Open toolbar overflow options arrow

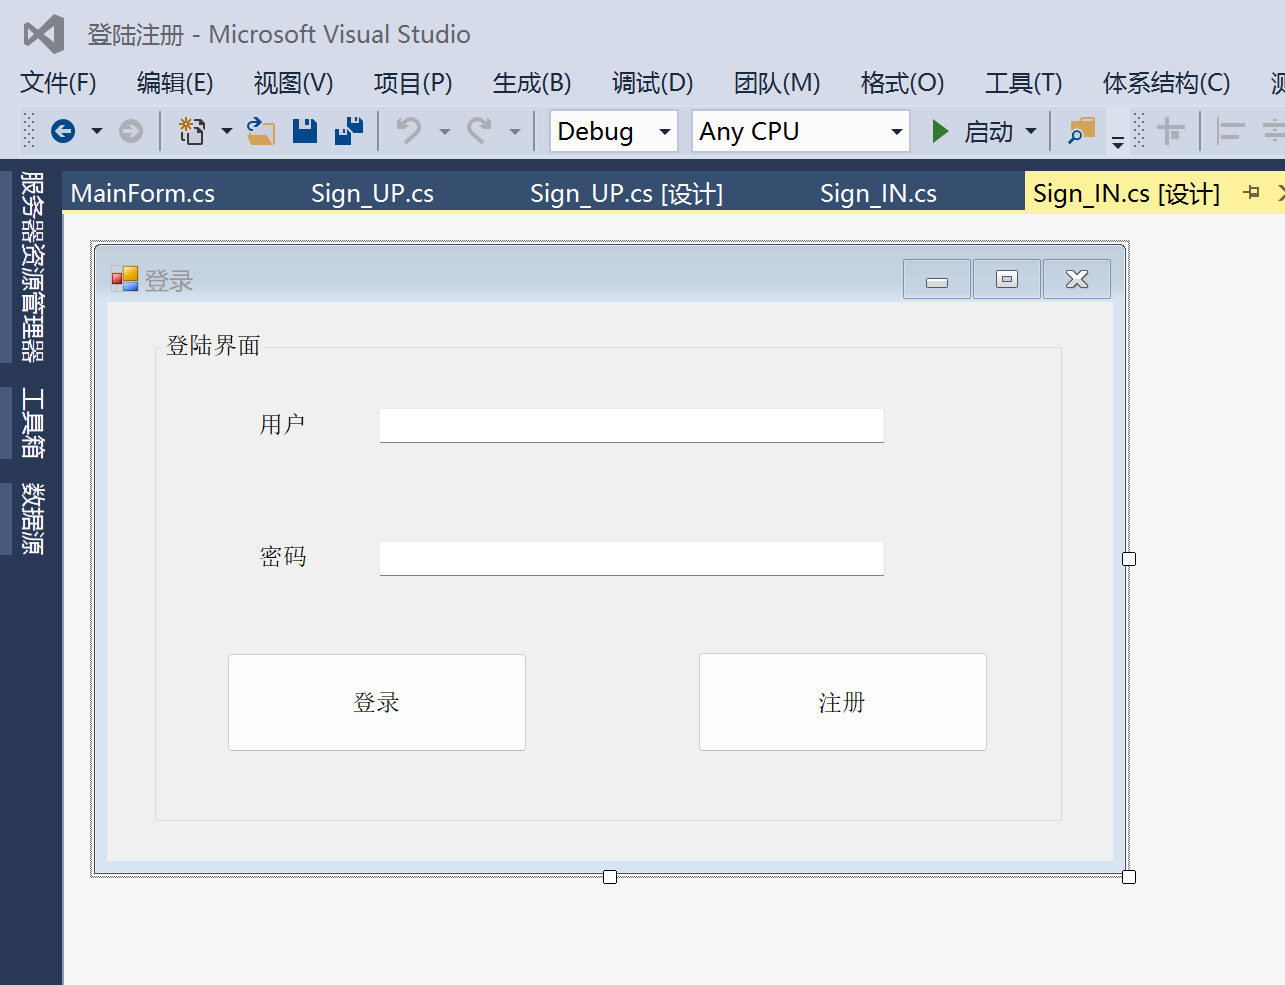pos(1118,143)
